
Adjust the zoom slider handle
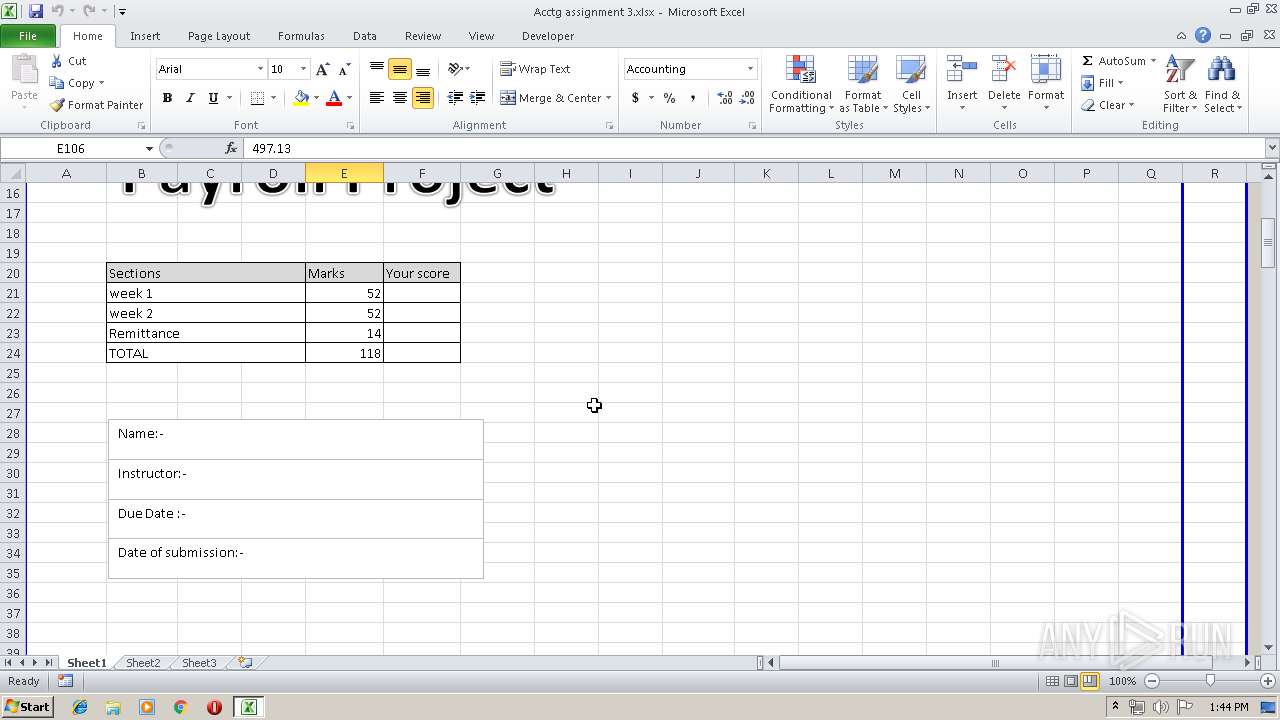pos(1210,681)
